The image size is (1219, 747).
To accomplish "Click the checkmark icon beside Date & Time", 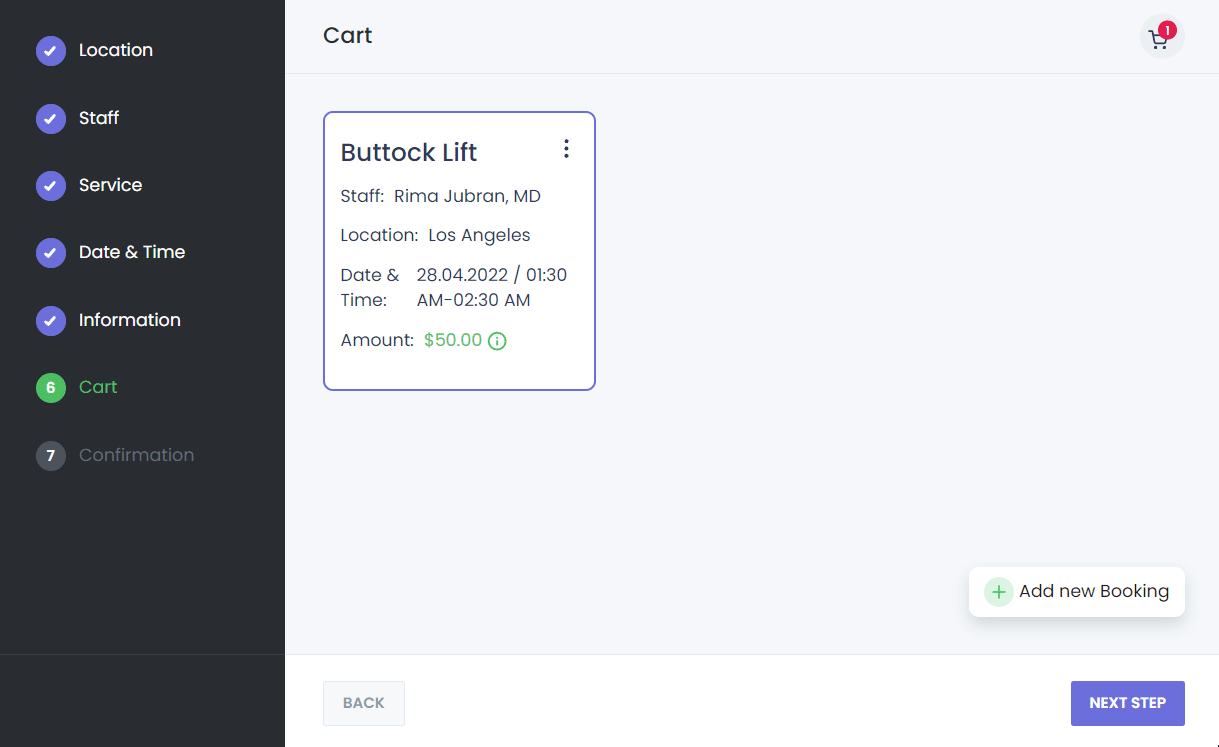I will [x=51, y=252].
